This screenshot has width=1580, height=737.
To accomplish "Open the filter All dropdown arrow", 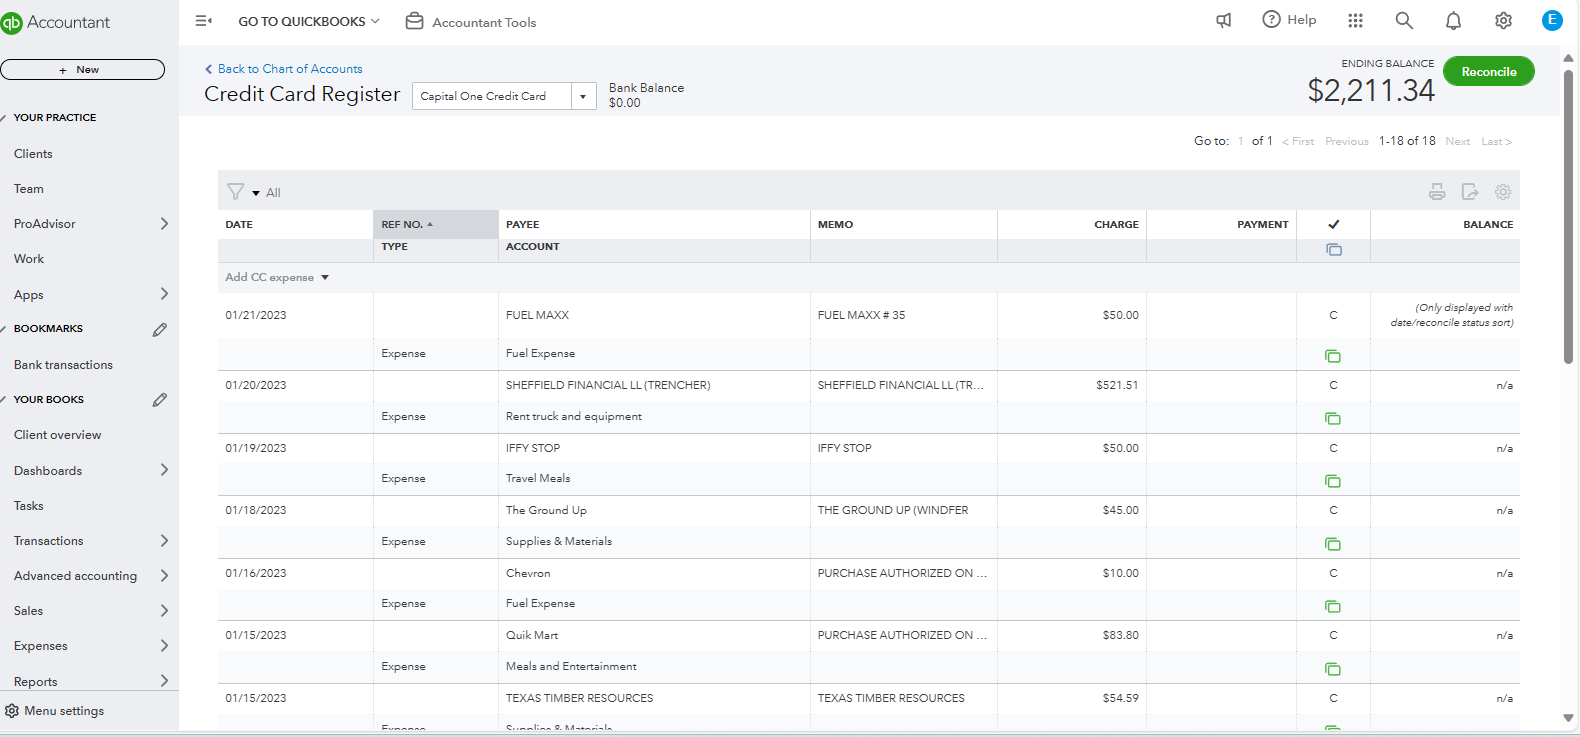I will pyautogui.click(x=256, y=193).
